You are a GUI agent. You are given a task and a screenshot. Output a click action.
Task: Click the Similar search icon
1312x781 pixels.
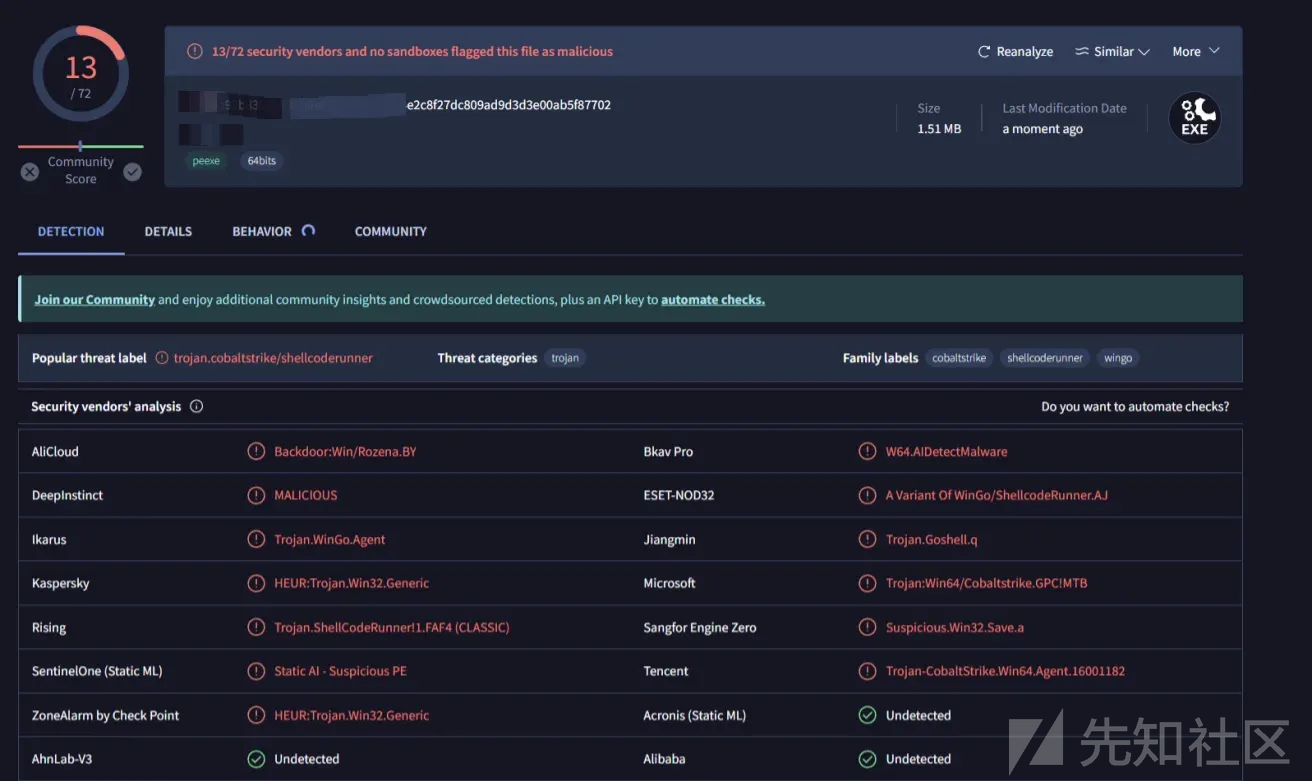point(1081,52)
